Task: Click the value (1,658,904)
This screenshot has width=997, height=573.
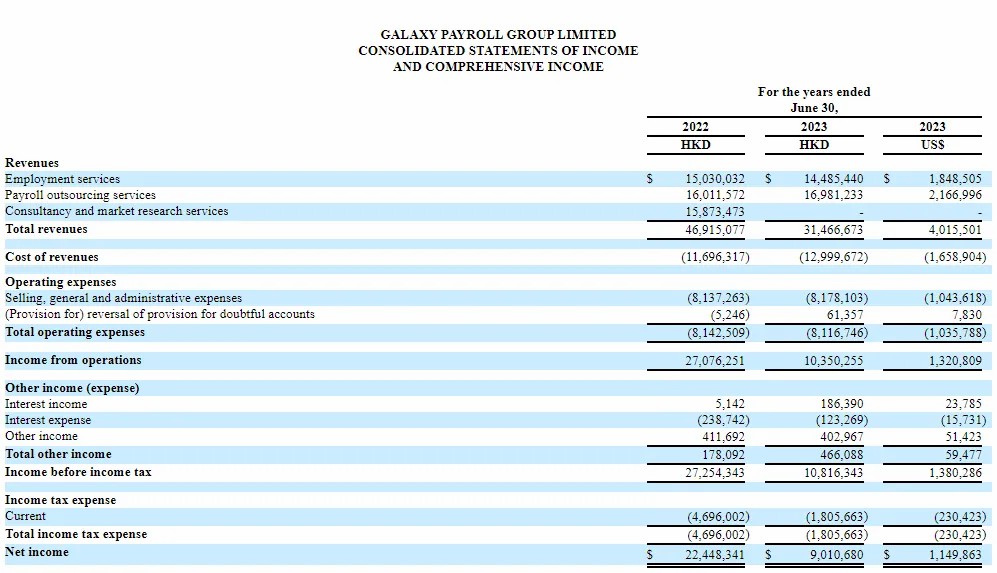Action: 955,257
